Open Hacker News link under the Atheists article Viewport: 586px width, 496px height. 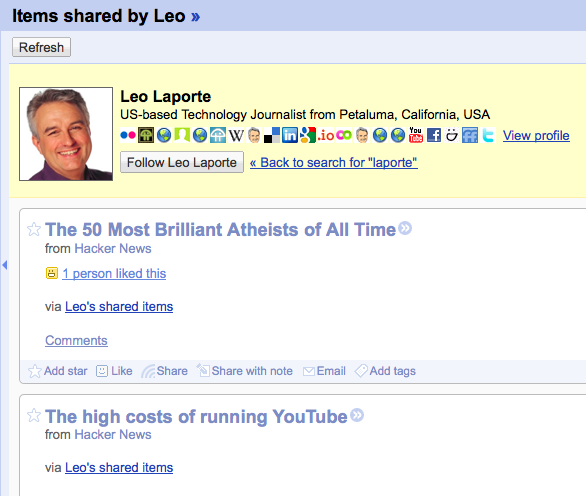(x=113, y=249)
